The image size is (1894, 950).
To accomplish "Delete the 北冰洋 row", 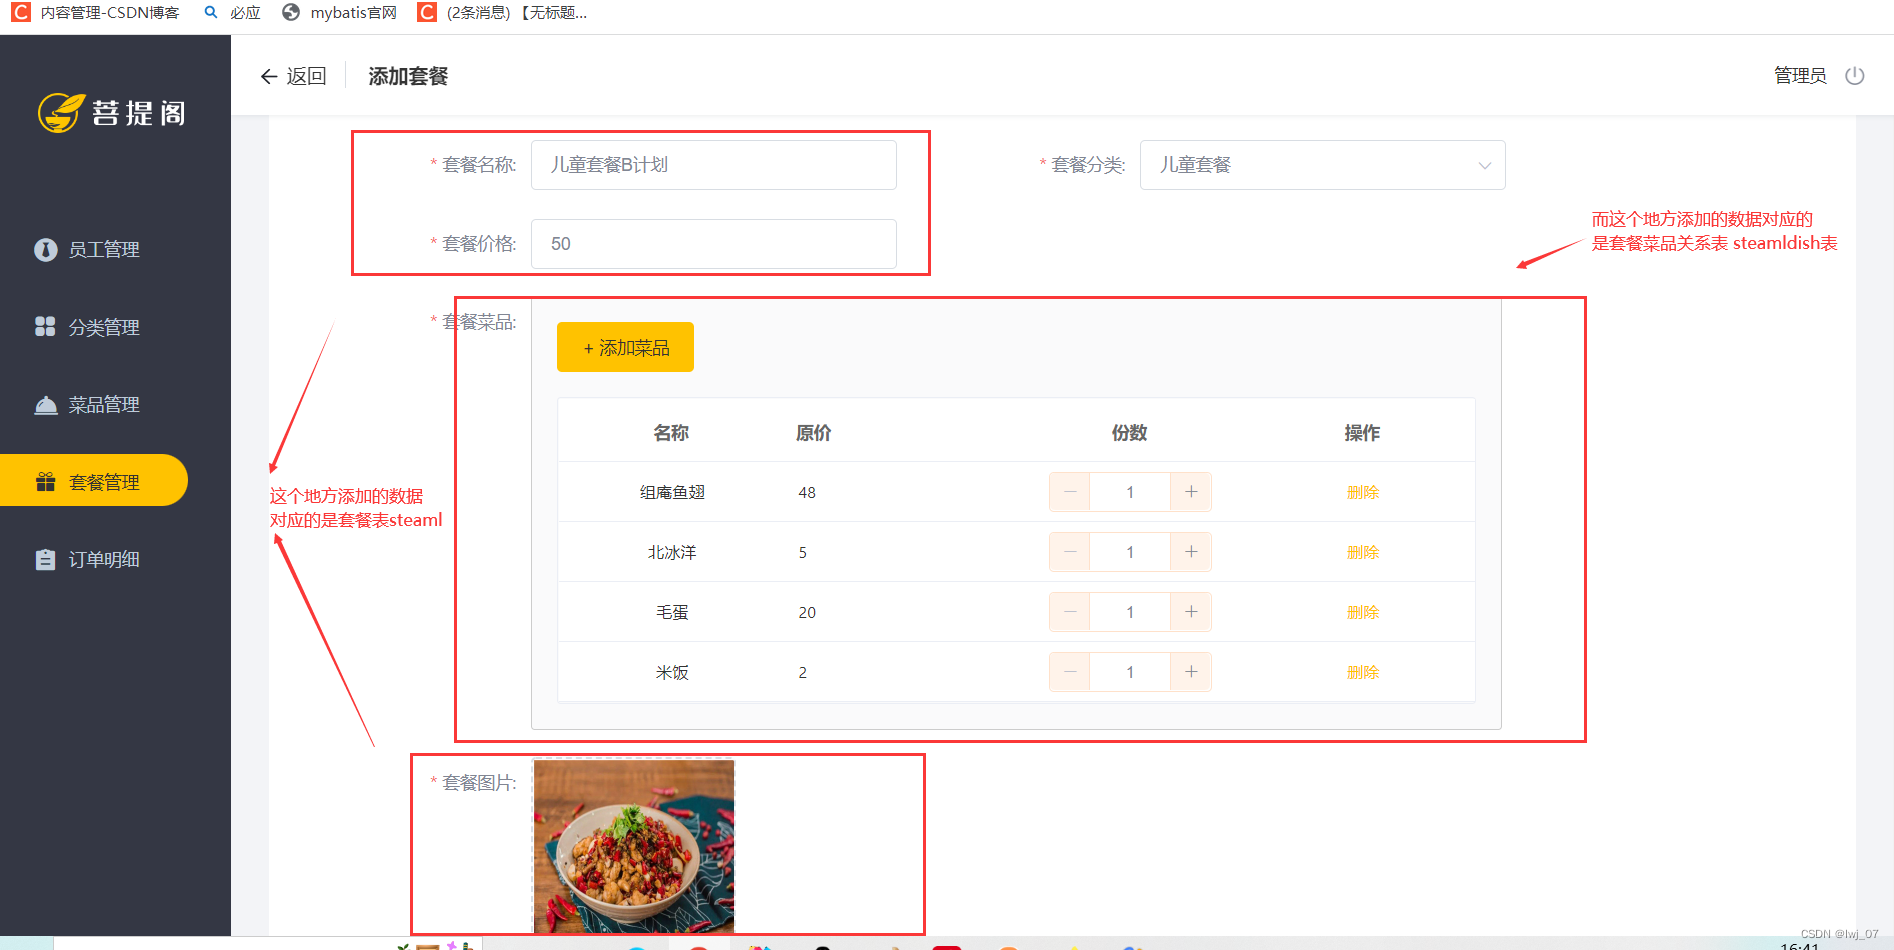I will click(1363, 552).
